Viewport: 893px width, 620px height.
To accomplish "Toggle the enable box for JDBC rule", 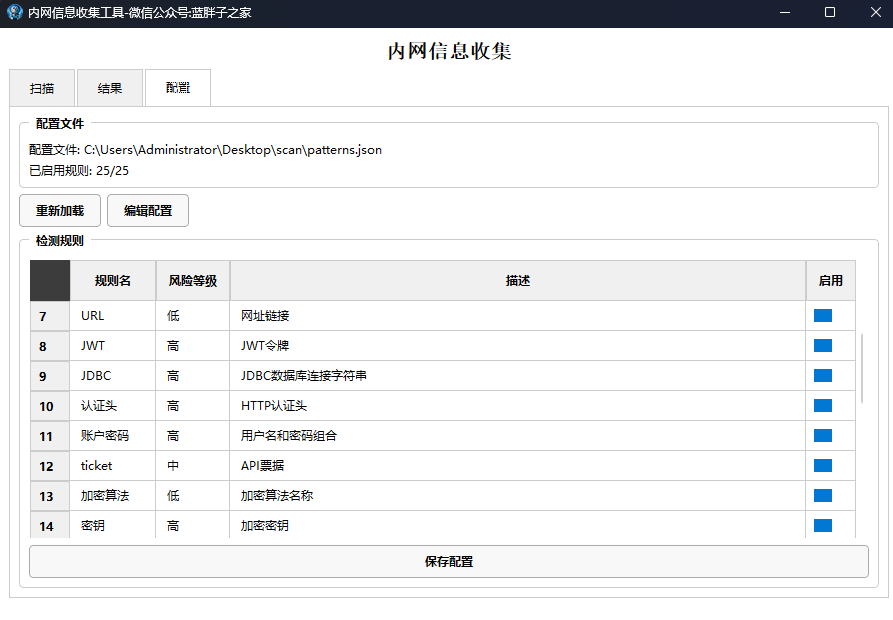I will click(x=823, y=376).
